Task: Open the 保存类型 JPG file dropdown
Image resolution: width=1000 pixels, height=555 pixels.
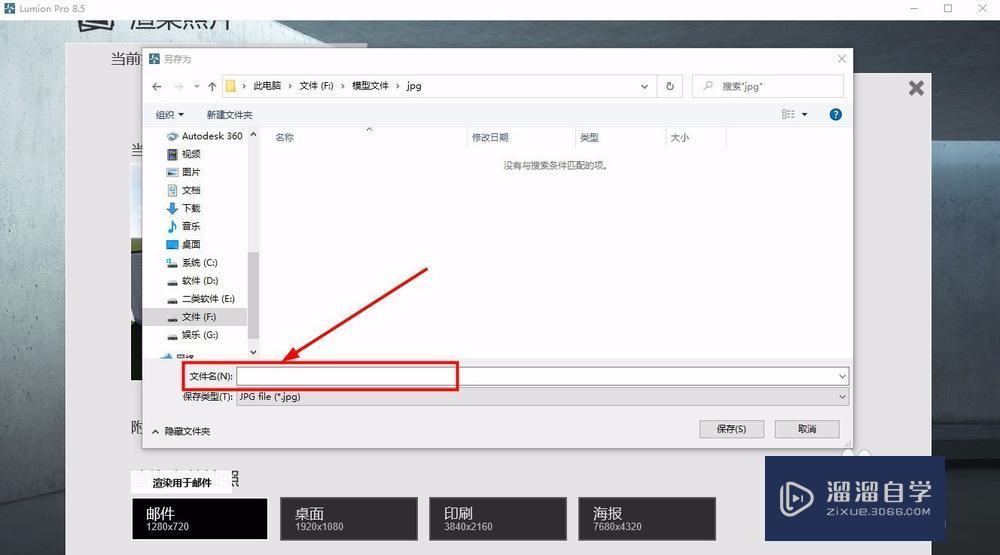Action: (542, 397)
